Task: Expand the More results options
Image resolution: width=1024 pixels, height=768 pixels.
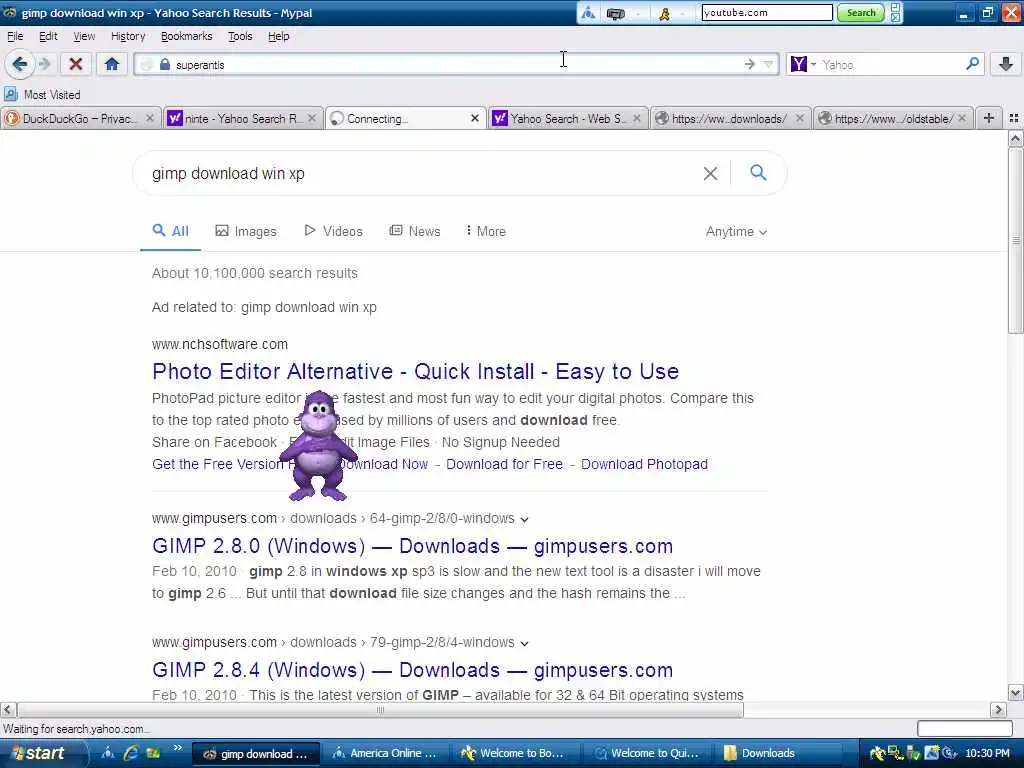Action: (486, 231)
